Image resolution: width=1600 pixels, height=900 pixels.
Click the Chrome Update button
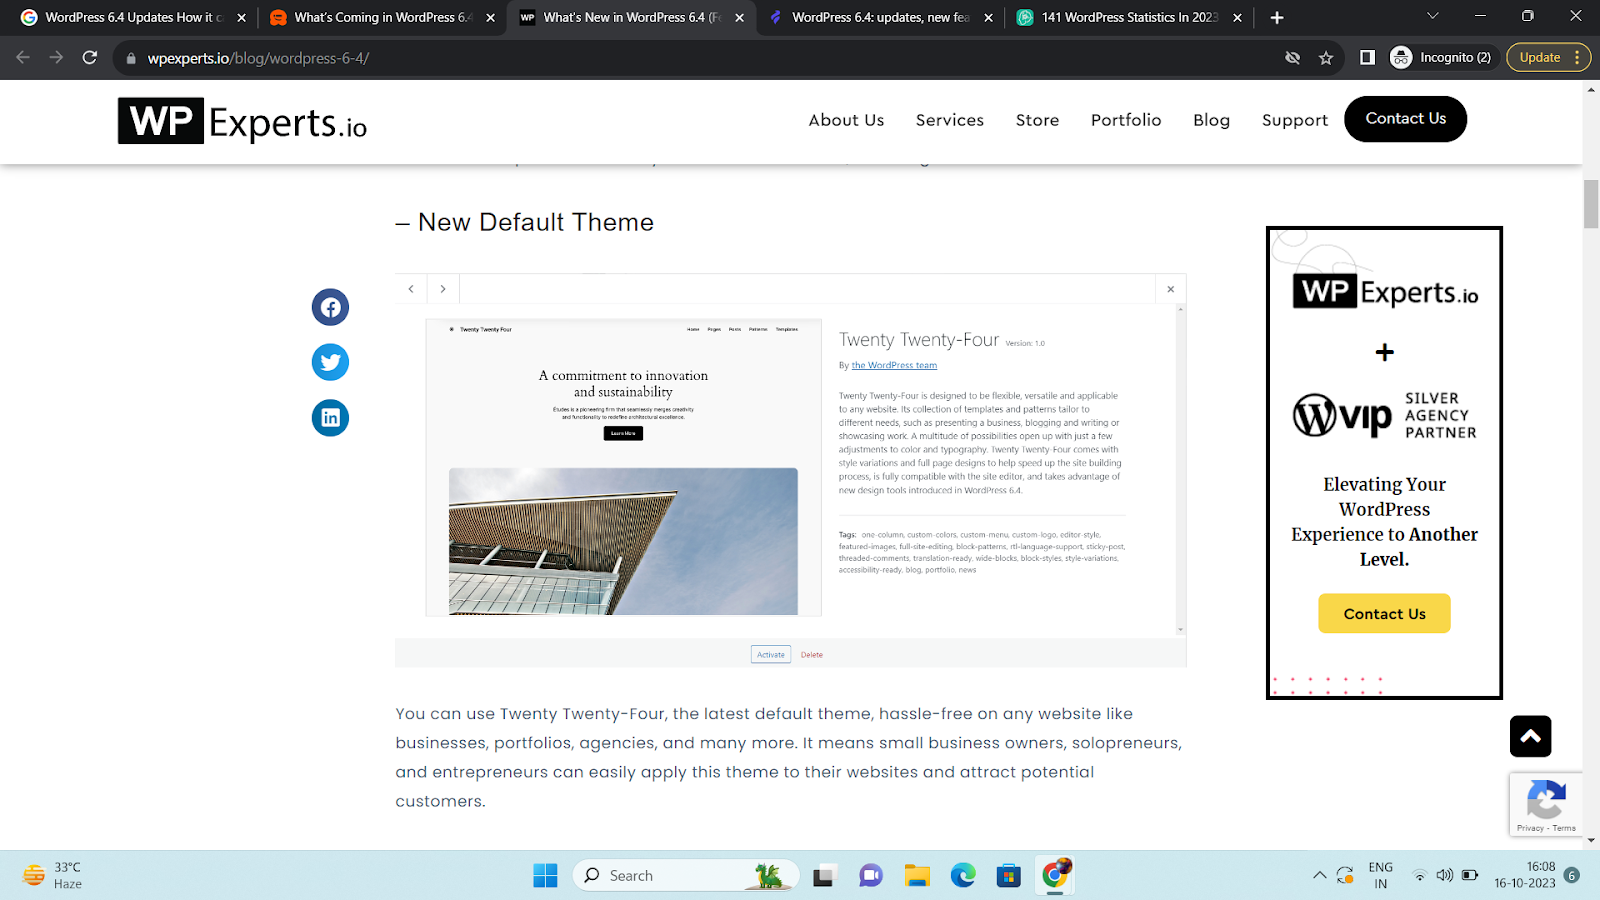coord(1548,58)
